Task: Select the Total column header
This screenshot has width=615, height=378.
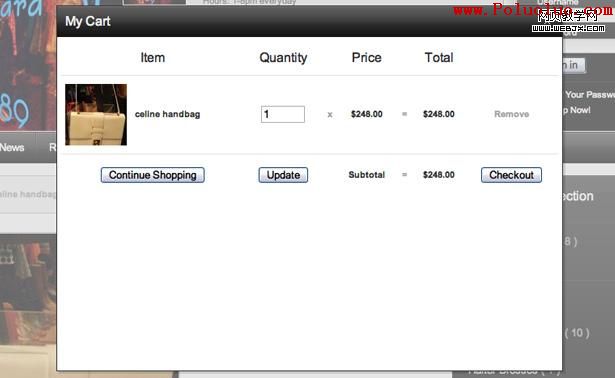Action: pos(439,58)
